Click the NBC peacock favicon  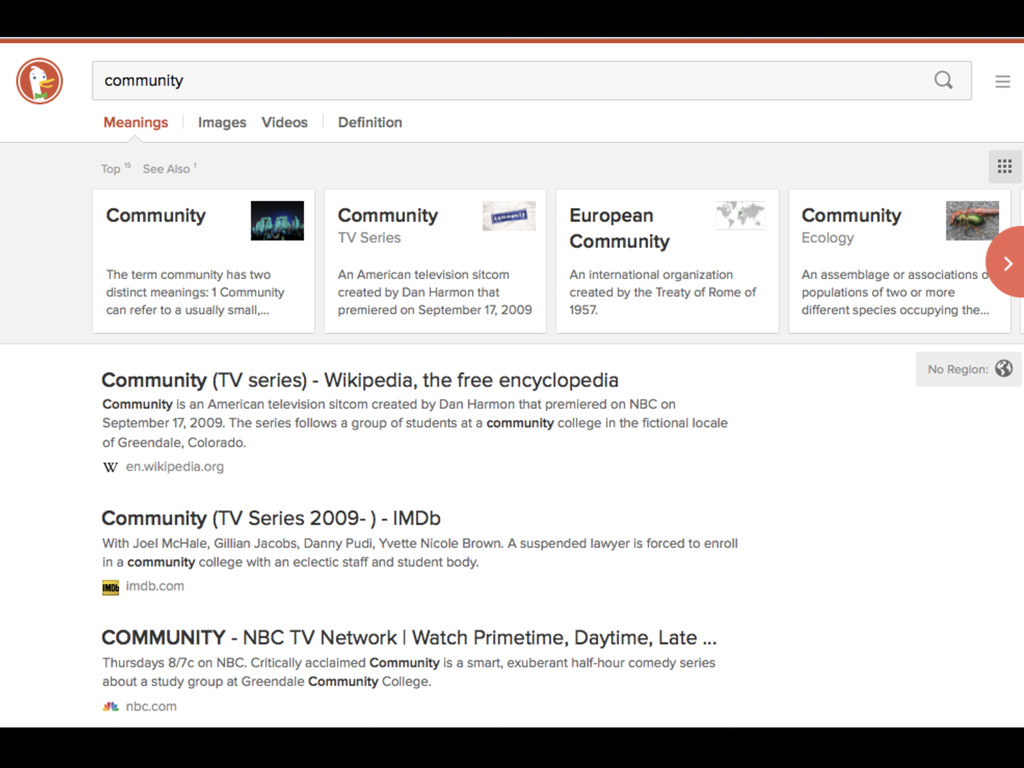point(110,707)
